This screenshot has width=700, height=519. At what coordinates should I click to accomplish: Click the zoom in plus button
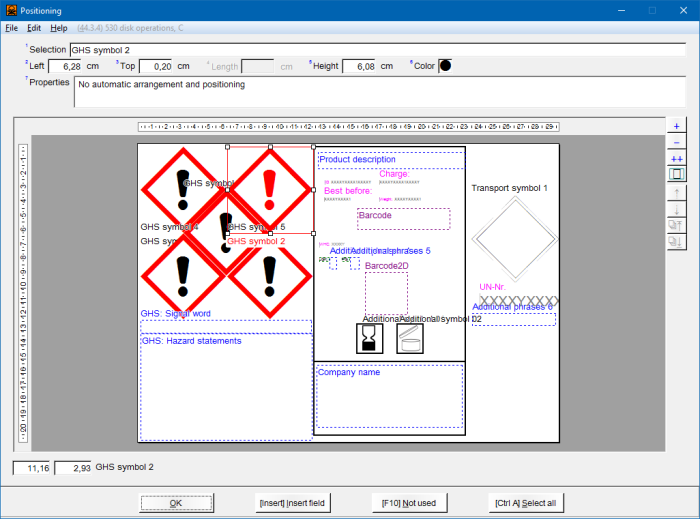676,127
